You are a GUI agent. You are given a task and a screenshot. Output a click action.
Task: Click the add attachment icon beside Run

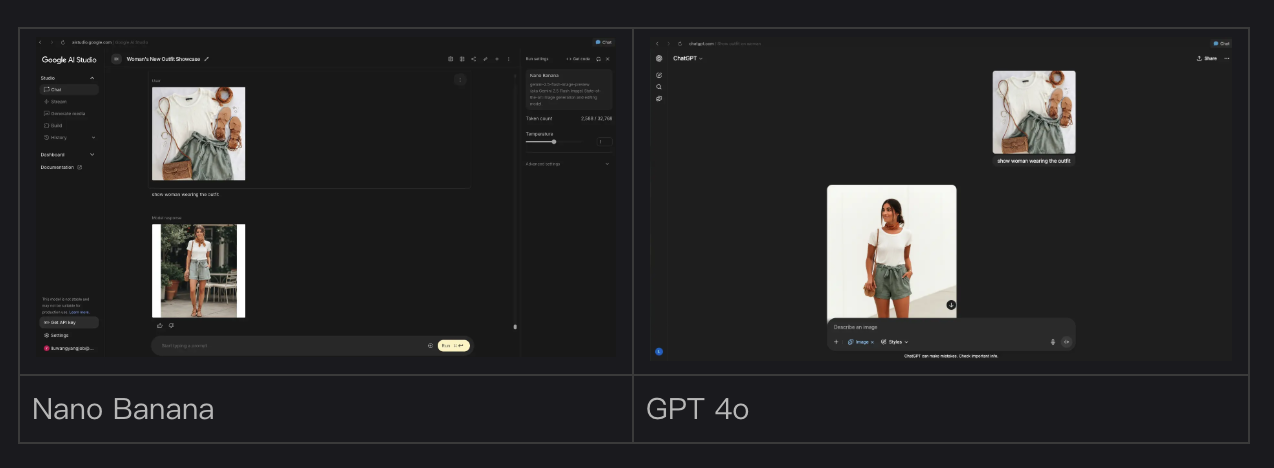[430, 346]
